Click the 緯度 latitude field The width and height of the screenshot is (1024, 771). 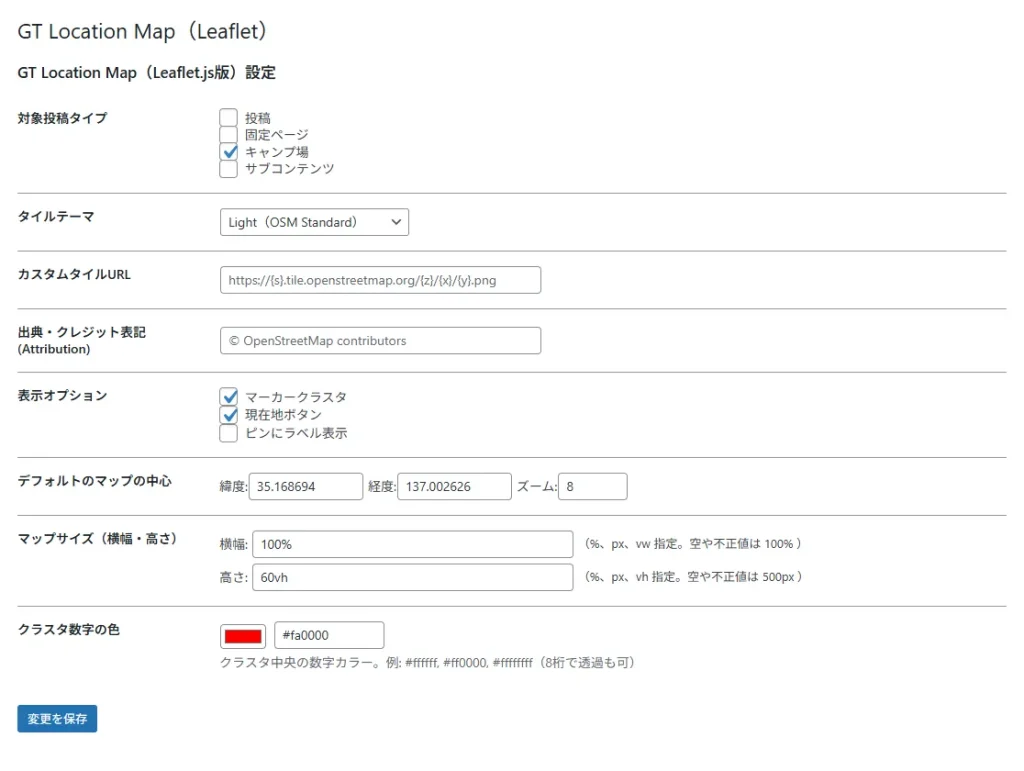pyautogui.click(x=306, y=486)
